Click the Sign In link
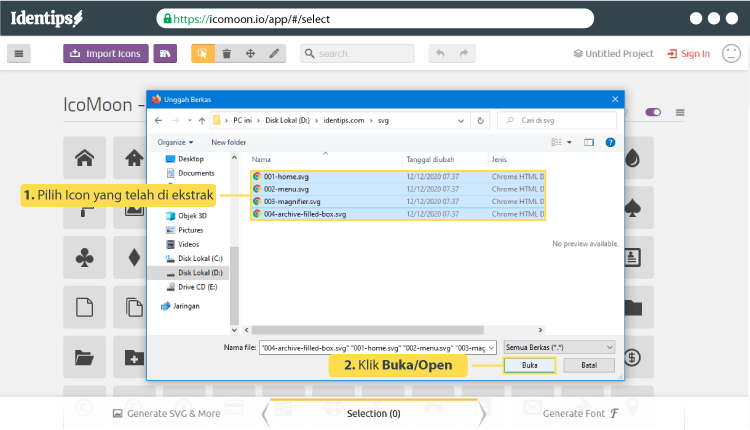This screenshot has height=430, width=750. 688,54
